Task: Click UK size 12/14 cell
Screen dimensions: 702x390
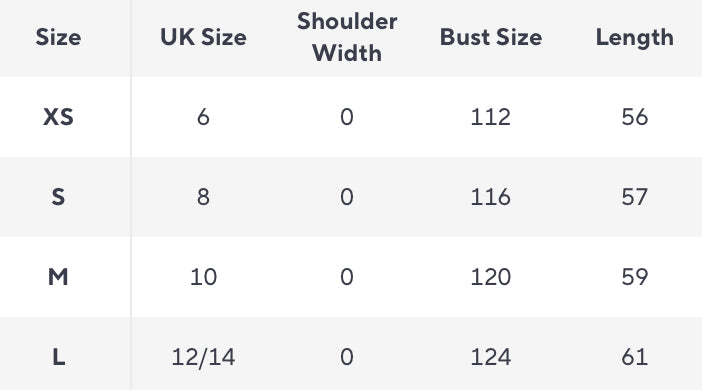Action: point(203,357)
